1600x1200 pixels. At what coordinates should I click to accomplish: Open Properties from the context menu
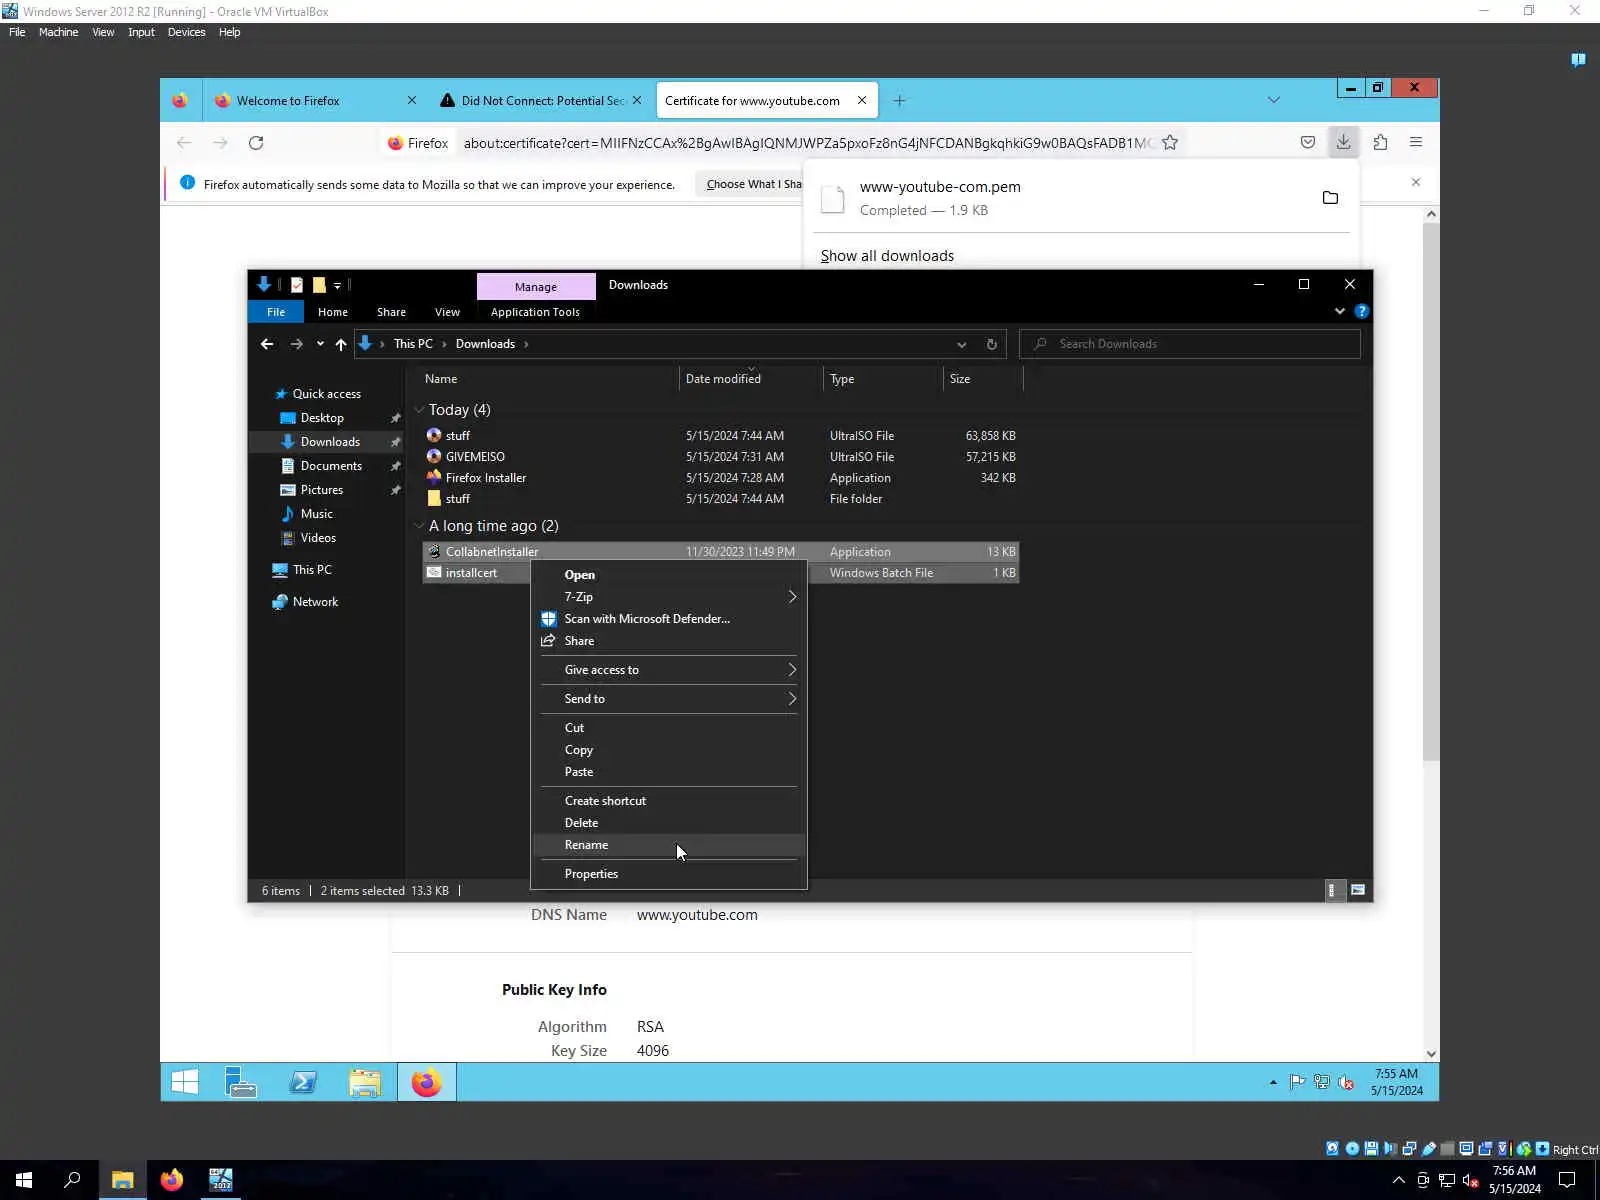(x=668, y=874)
